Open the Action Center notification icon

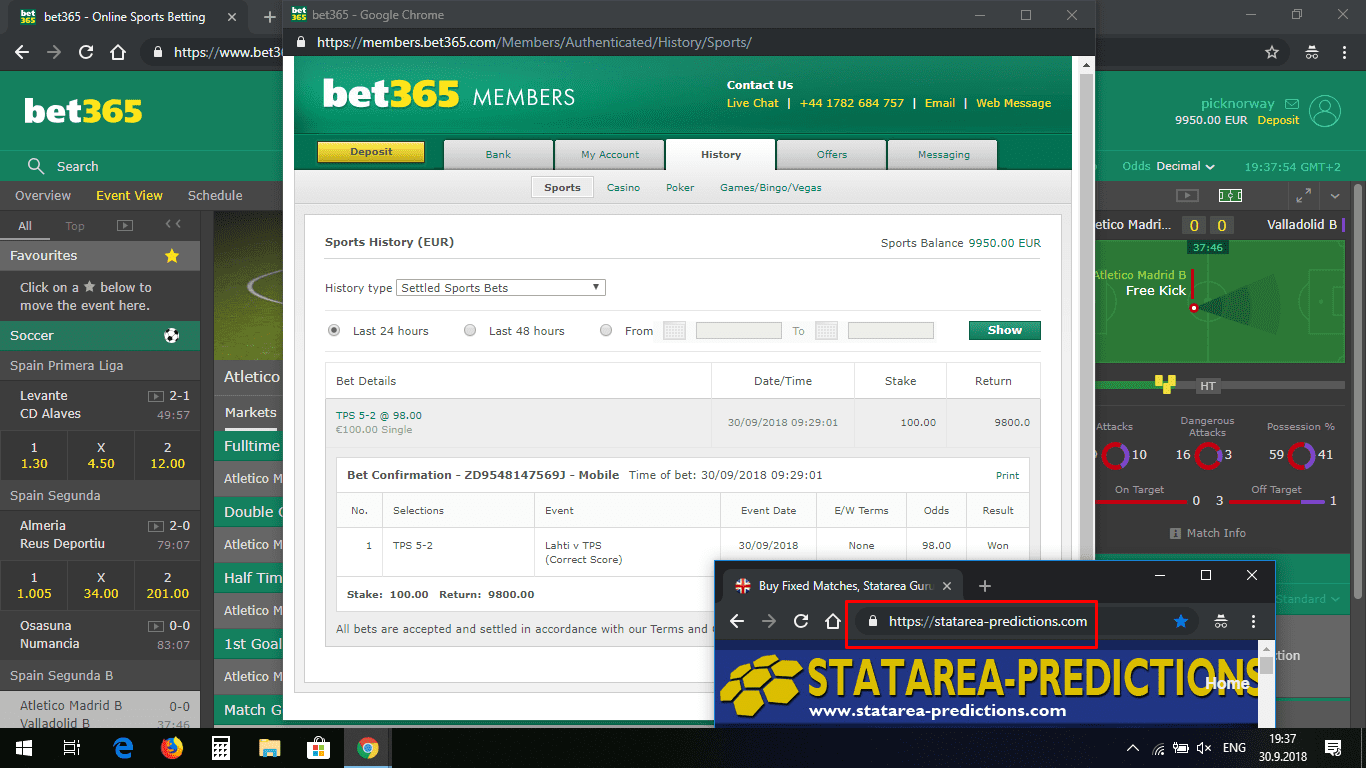(1333, 747)
